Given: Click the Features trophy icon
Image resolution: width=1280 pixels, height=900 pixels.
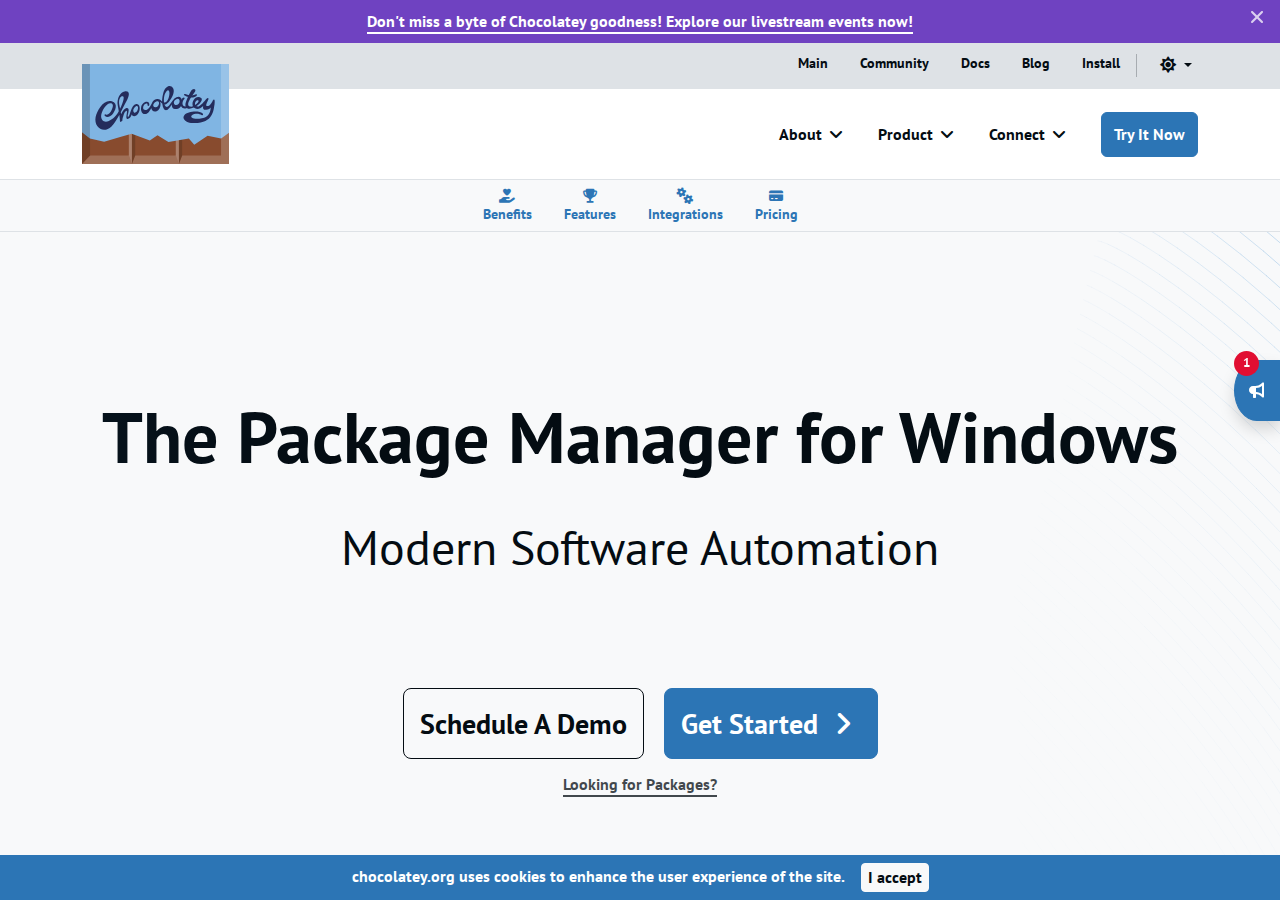Looking at the screenshot, I should pos(590,196).
